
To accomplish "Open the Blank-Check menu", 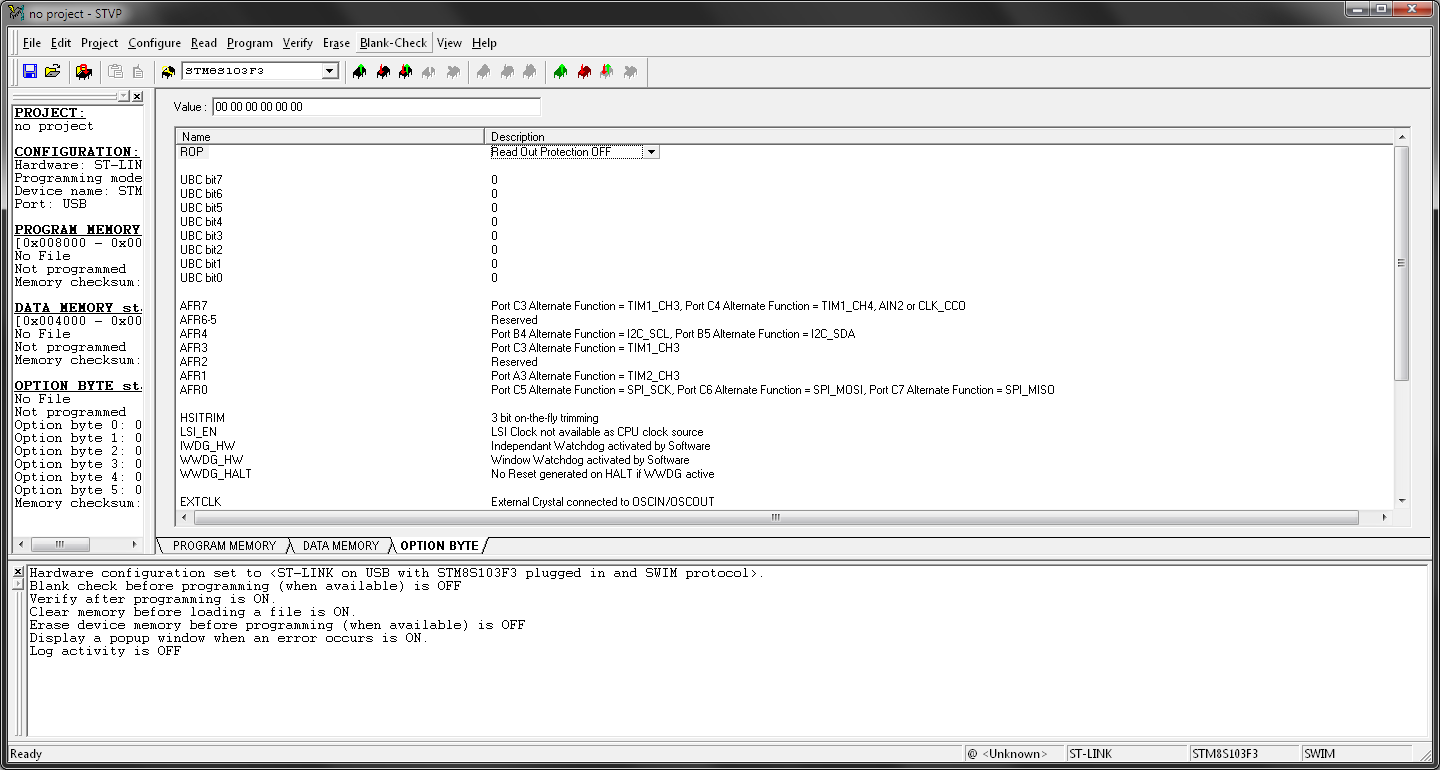I will coord(393,43).
